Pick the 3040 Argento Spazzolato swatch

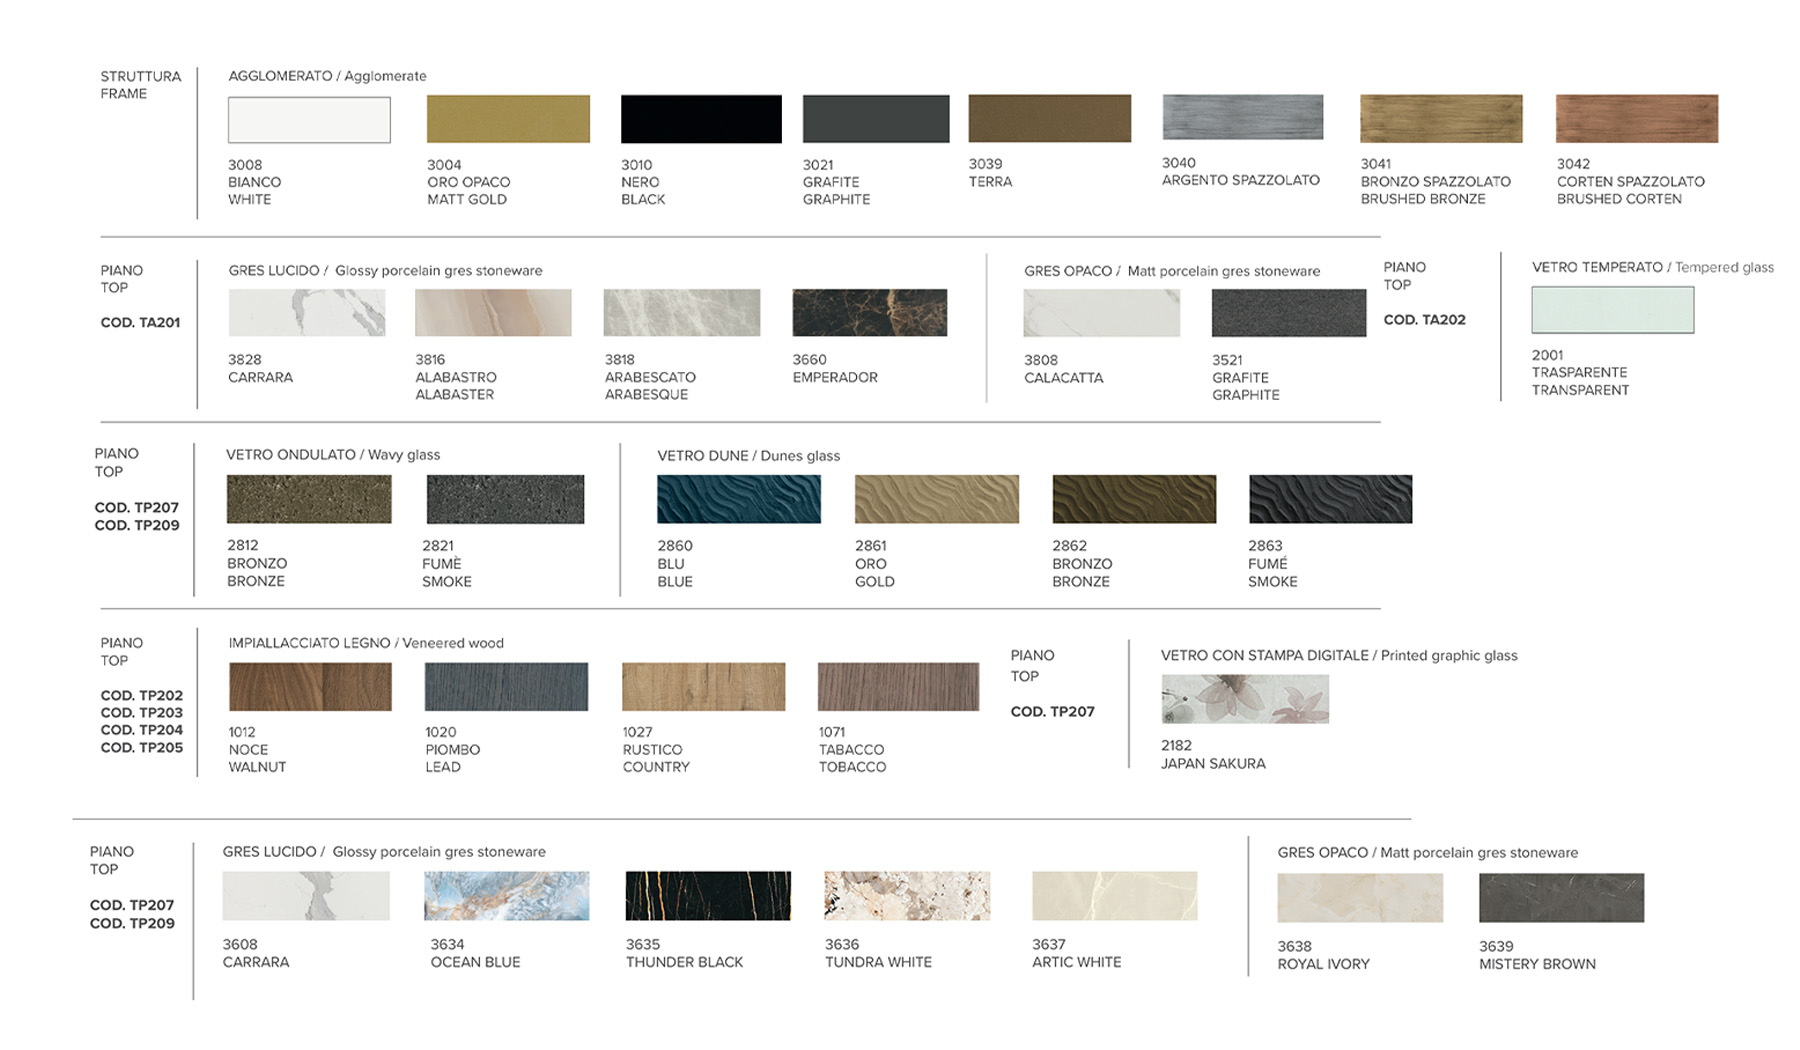(x=1242, y=117)
